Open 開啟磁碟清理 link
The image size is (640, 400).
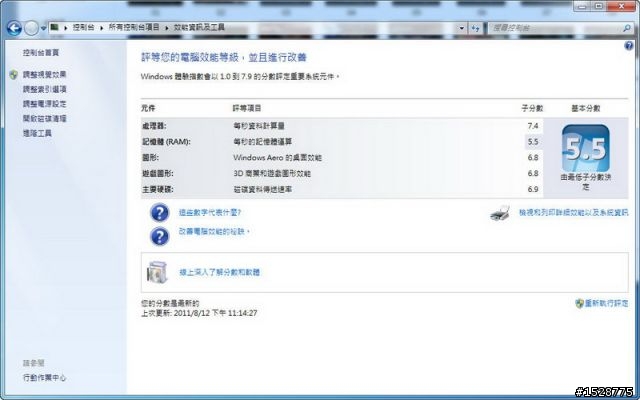44,119
